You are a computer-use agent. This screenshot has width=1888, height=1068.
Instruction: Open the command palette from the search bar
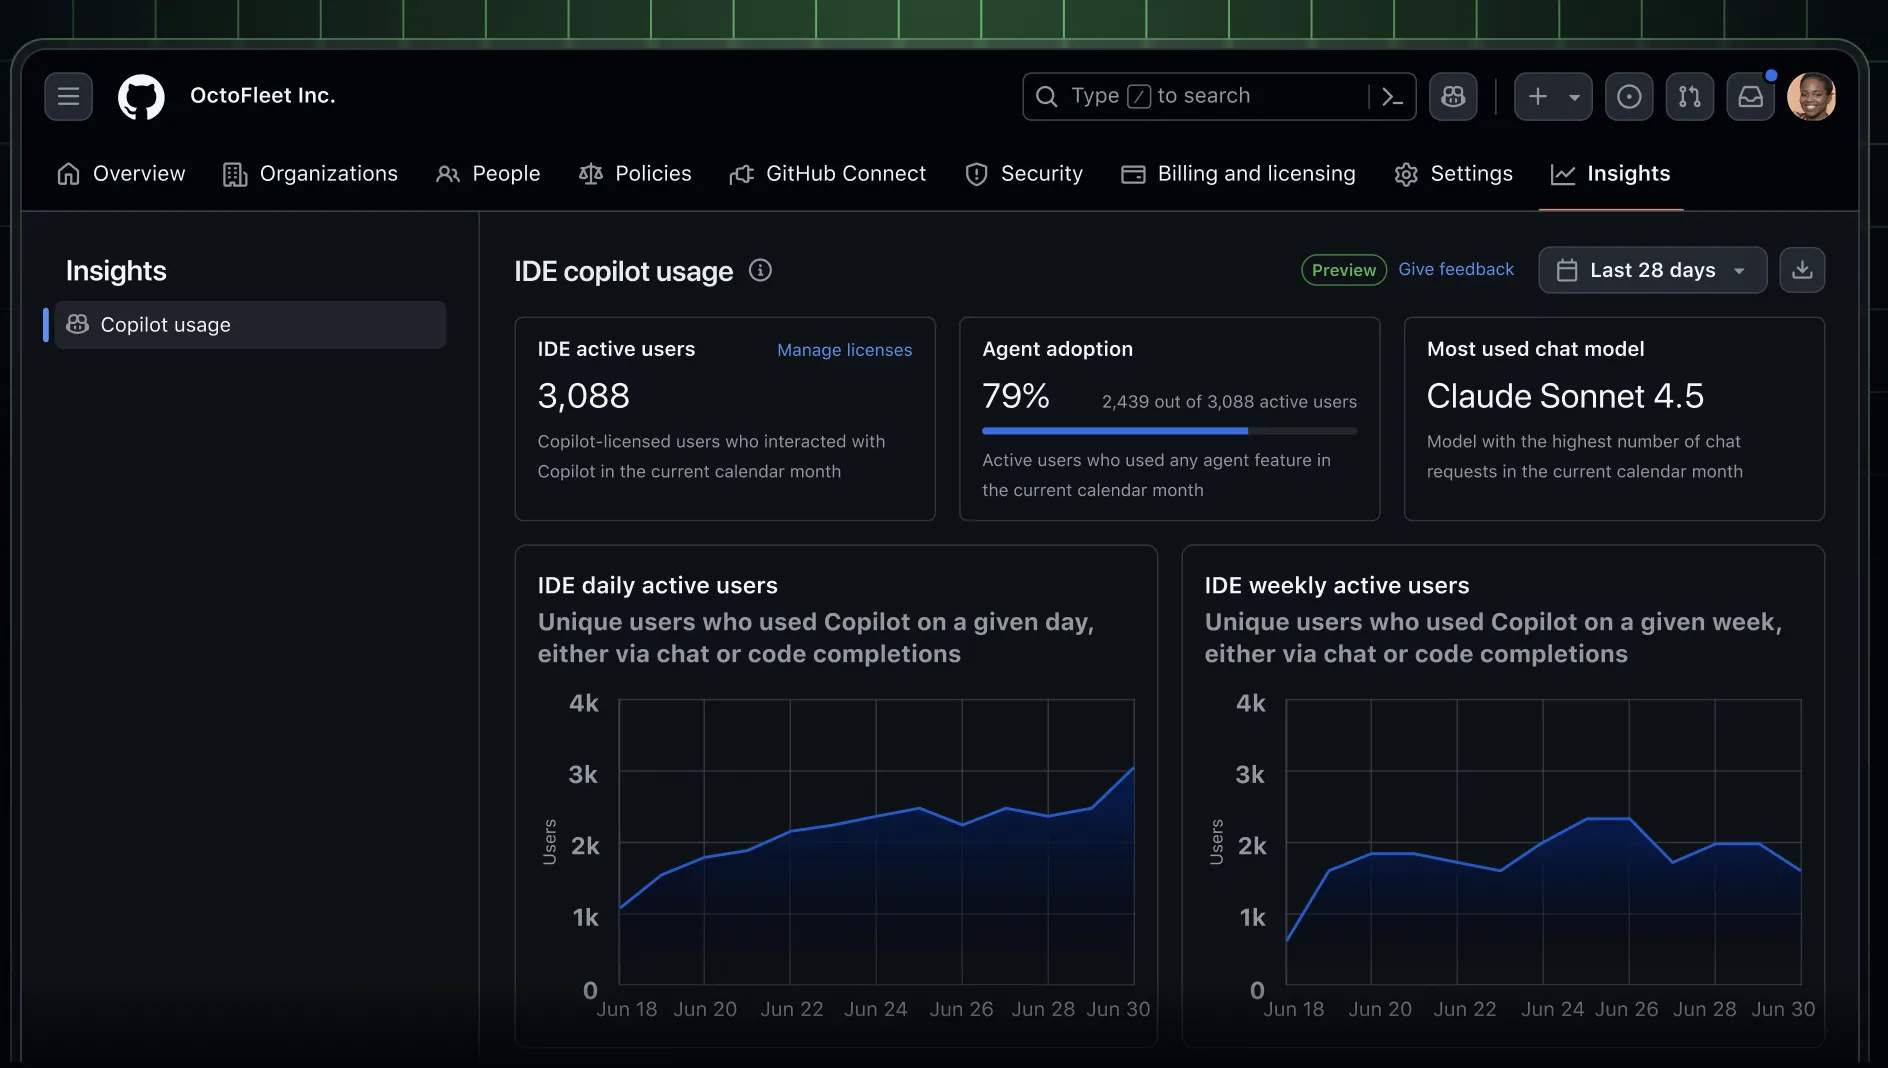point(1394,96)
